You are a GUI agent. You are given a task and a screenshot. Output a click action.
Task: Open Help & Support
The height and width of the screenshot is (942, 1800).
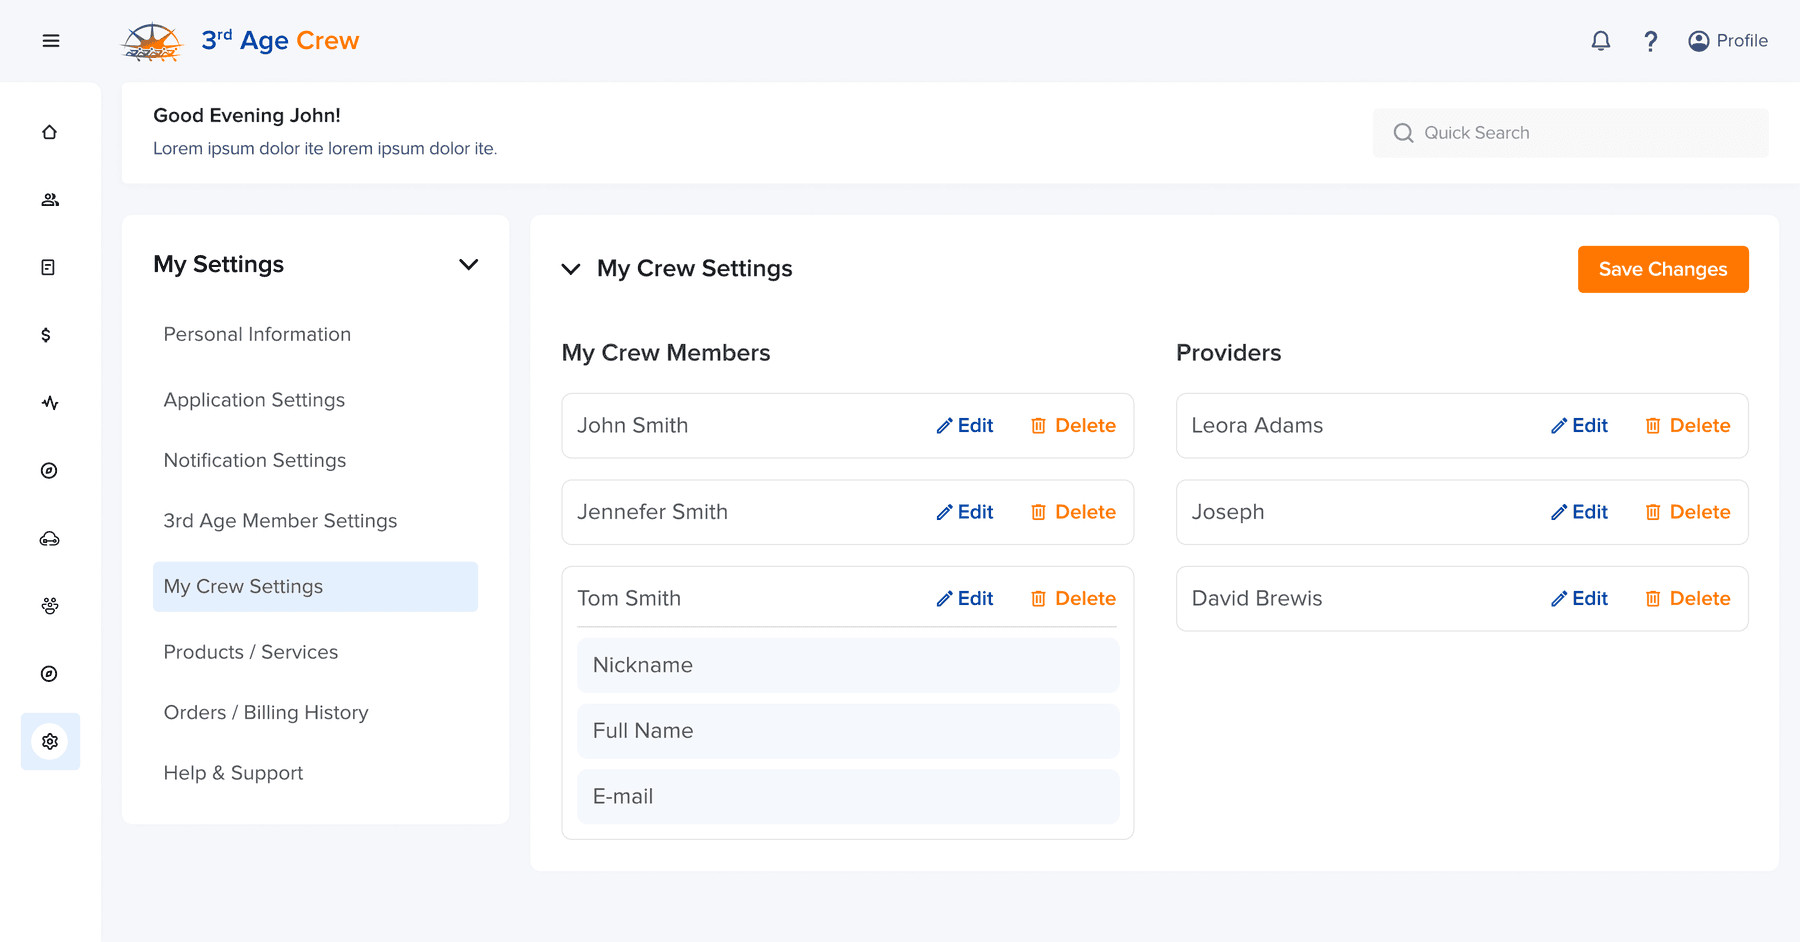233,773
